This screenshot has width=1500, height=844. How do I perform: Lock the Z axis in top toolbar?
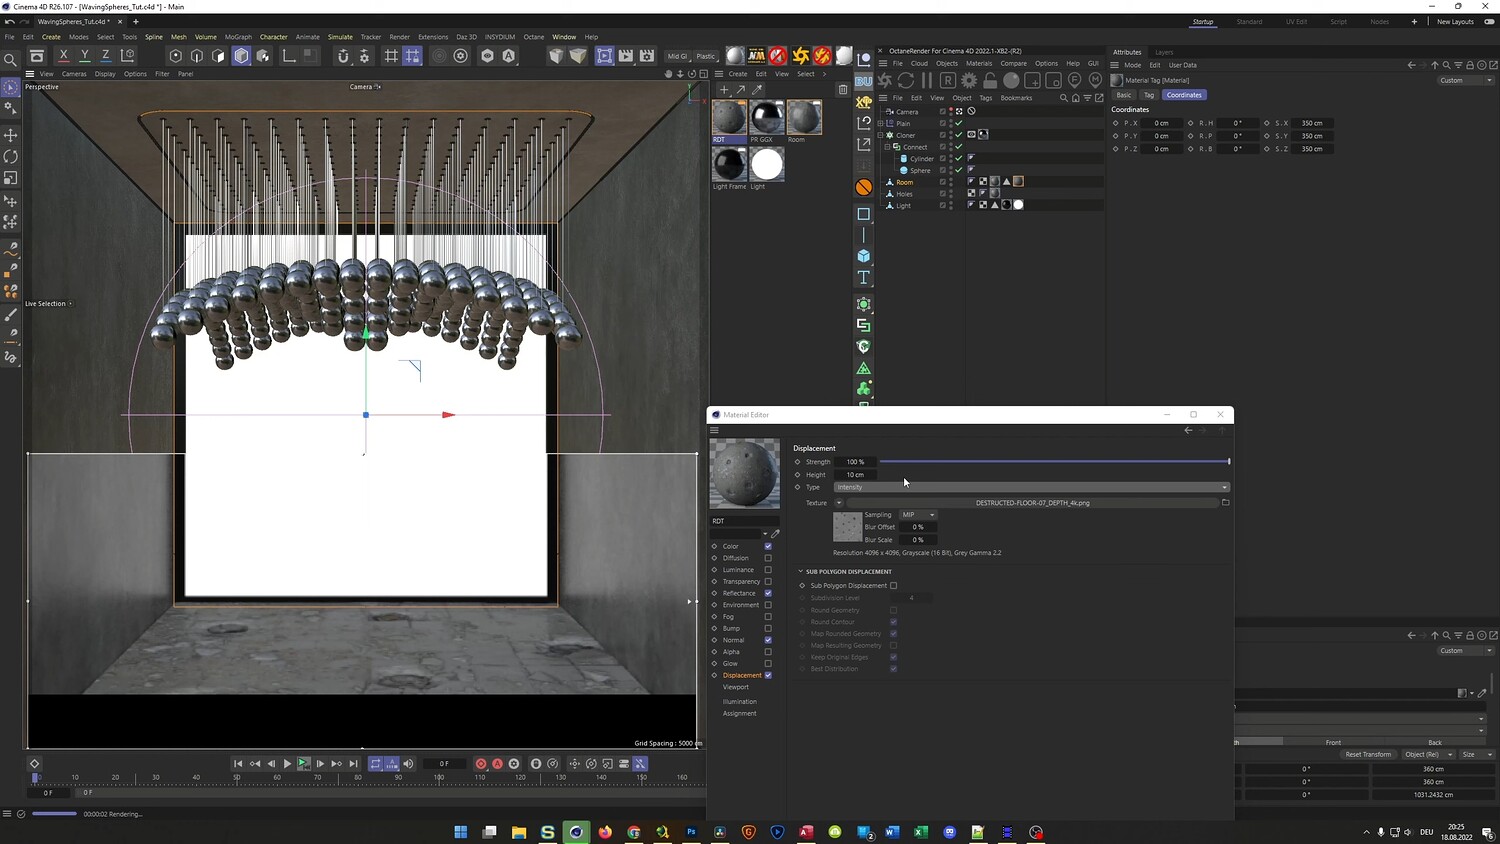click(x=106, y=56)
